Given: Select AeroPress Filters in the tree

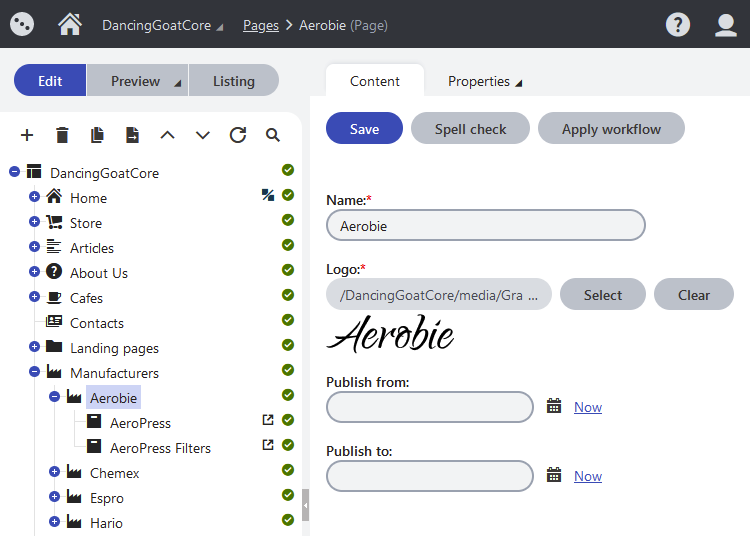Looking at the screenshot, I should pyautogui.click(x=160, y=448).
